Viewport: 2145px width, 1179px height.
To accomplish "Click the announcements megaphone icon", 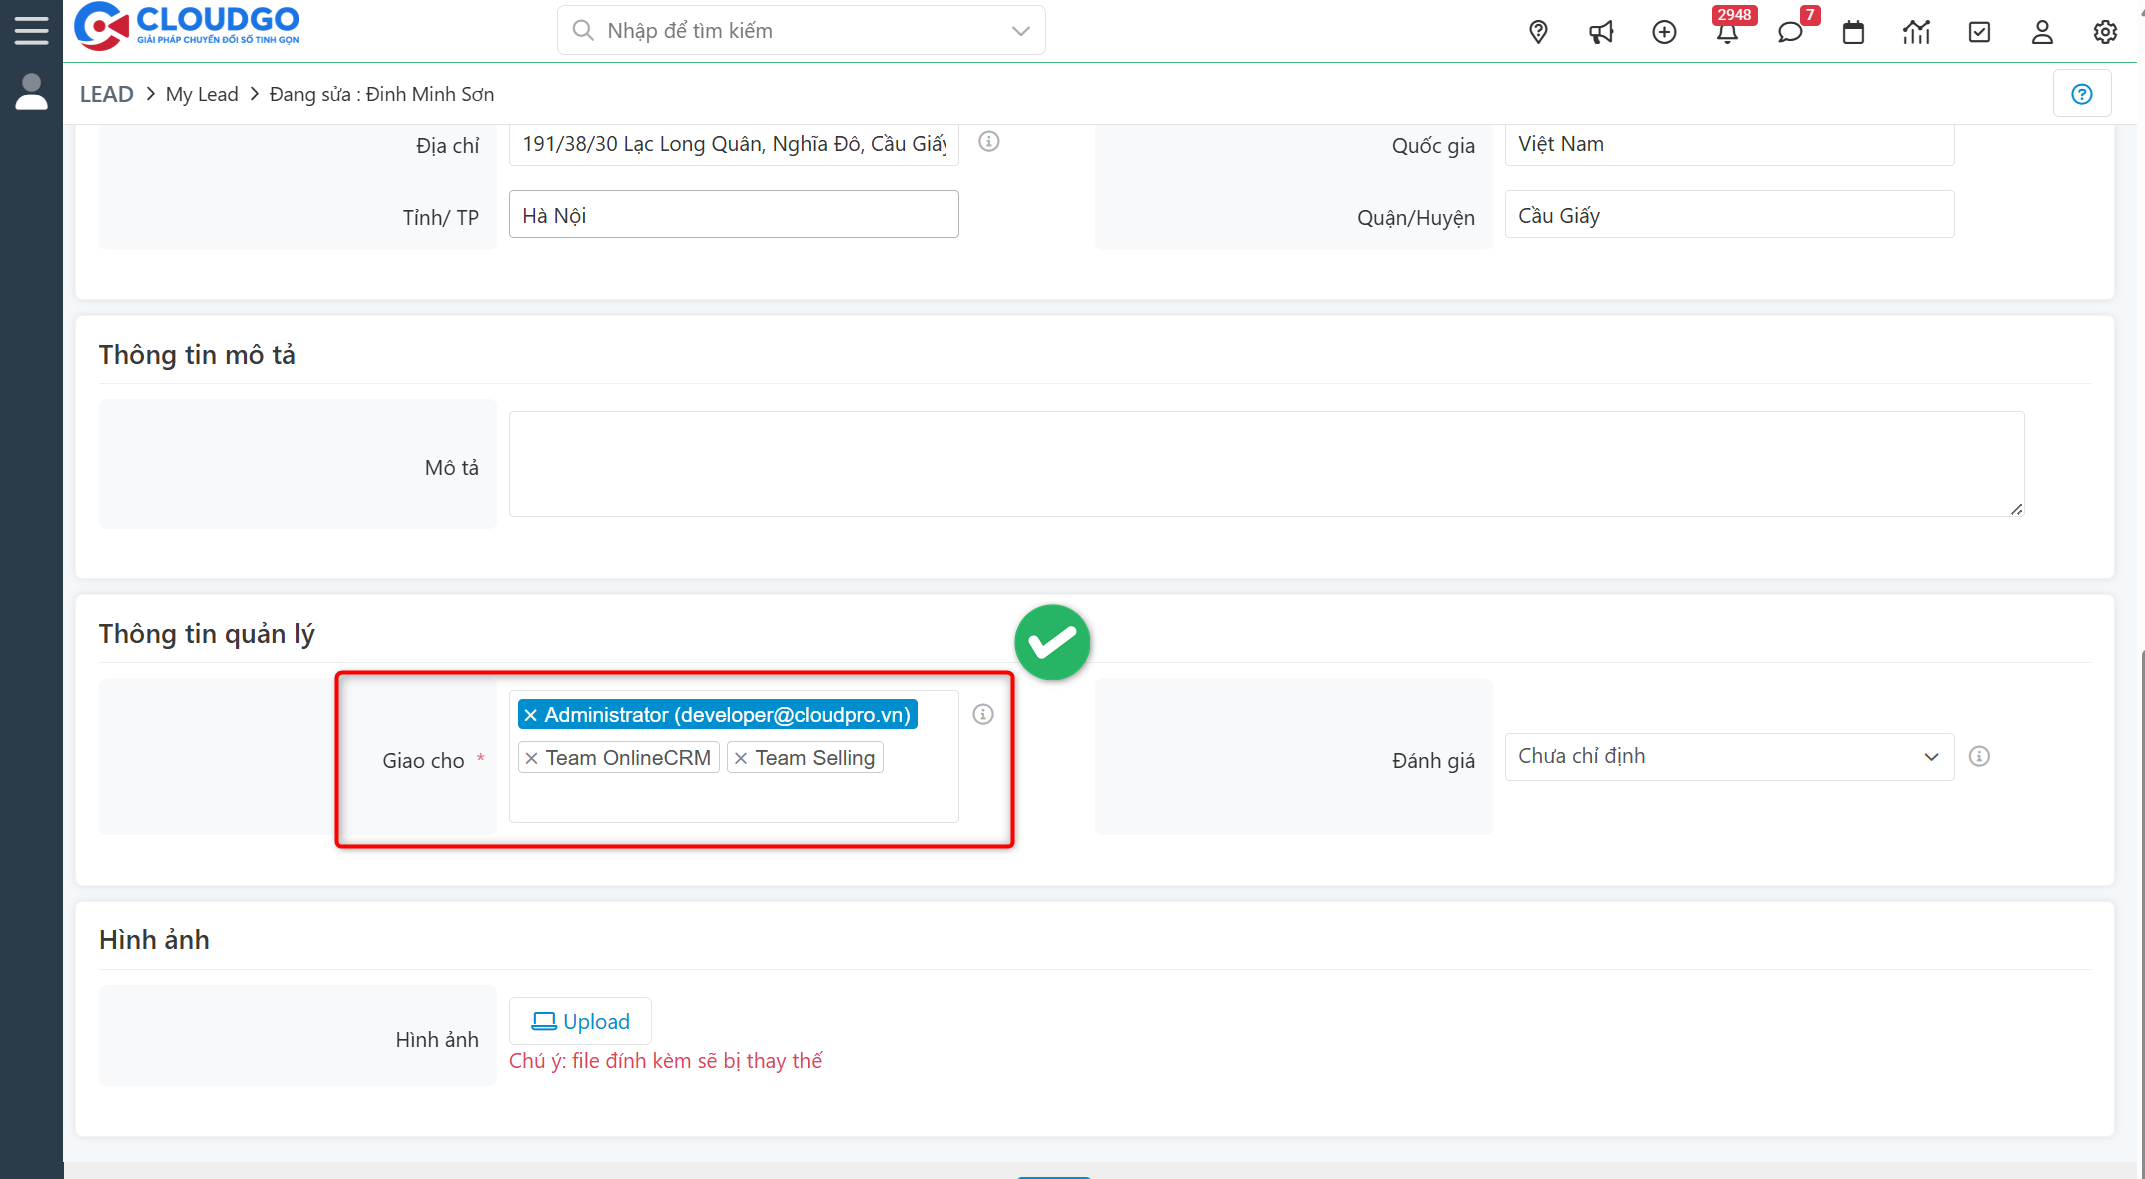I will coord(1601,31).
